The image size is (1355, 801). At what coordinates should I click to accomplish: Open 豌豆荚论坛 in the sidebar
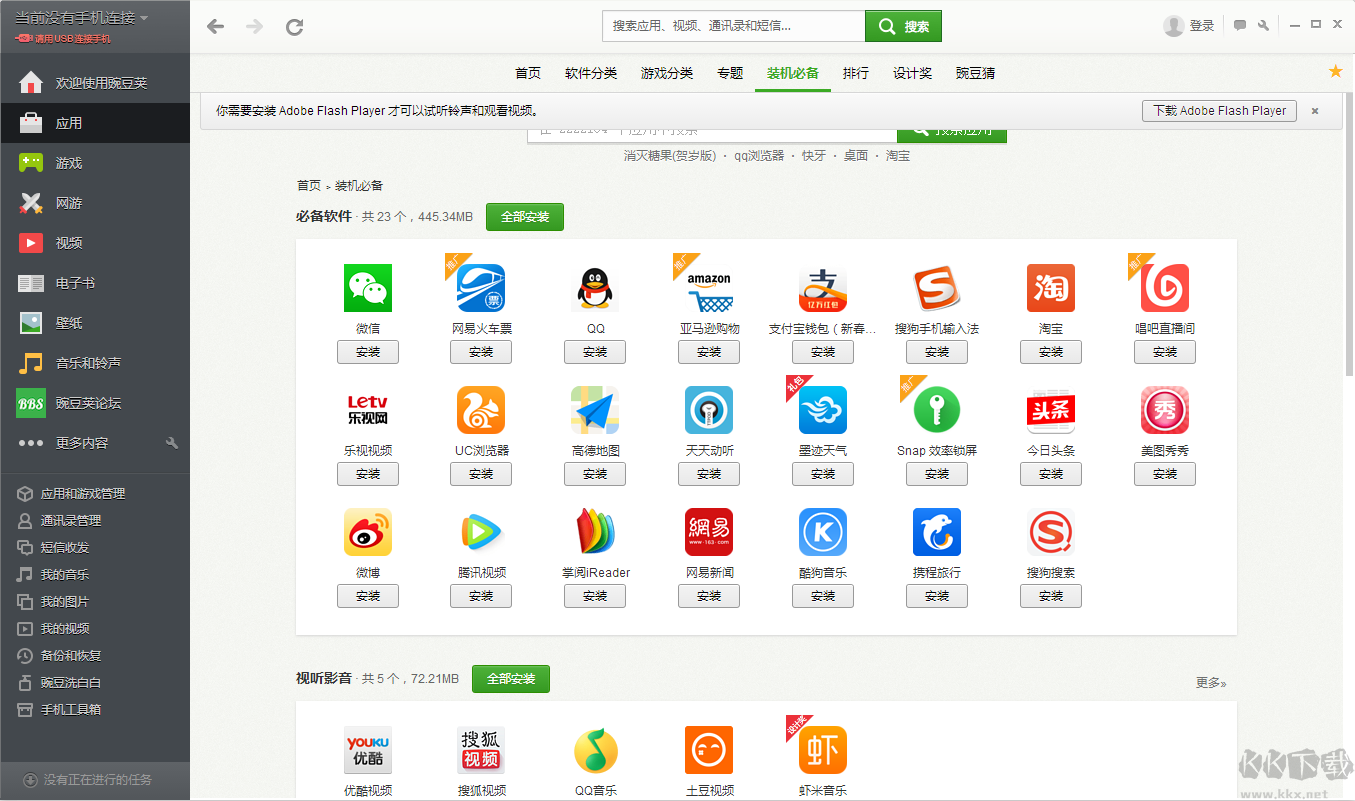coord(95,403)
